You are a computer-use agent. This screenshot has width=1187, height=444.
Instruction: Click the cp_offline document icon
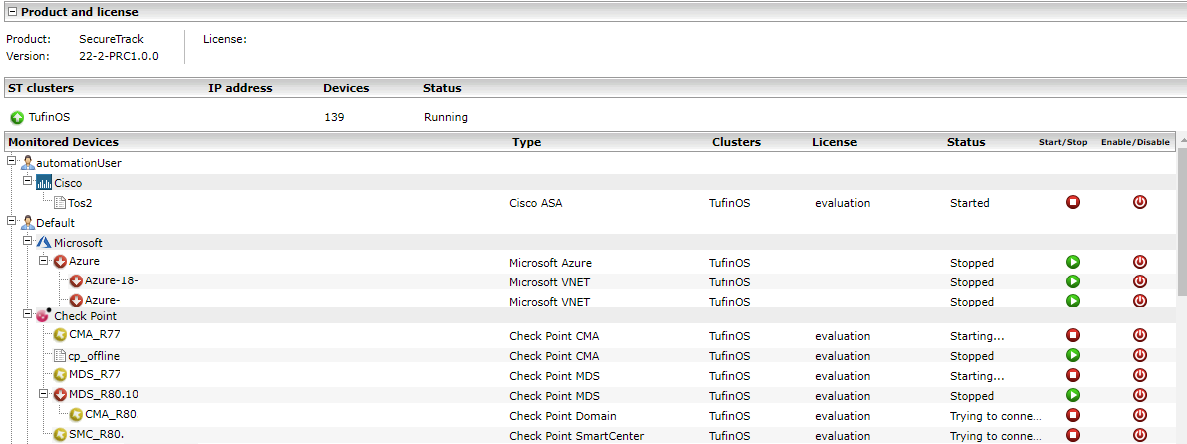61,356
